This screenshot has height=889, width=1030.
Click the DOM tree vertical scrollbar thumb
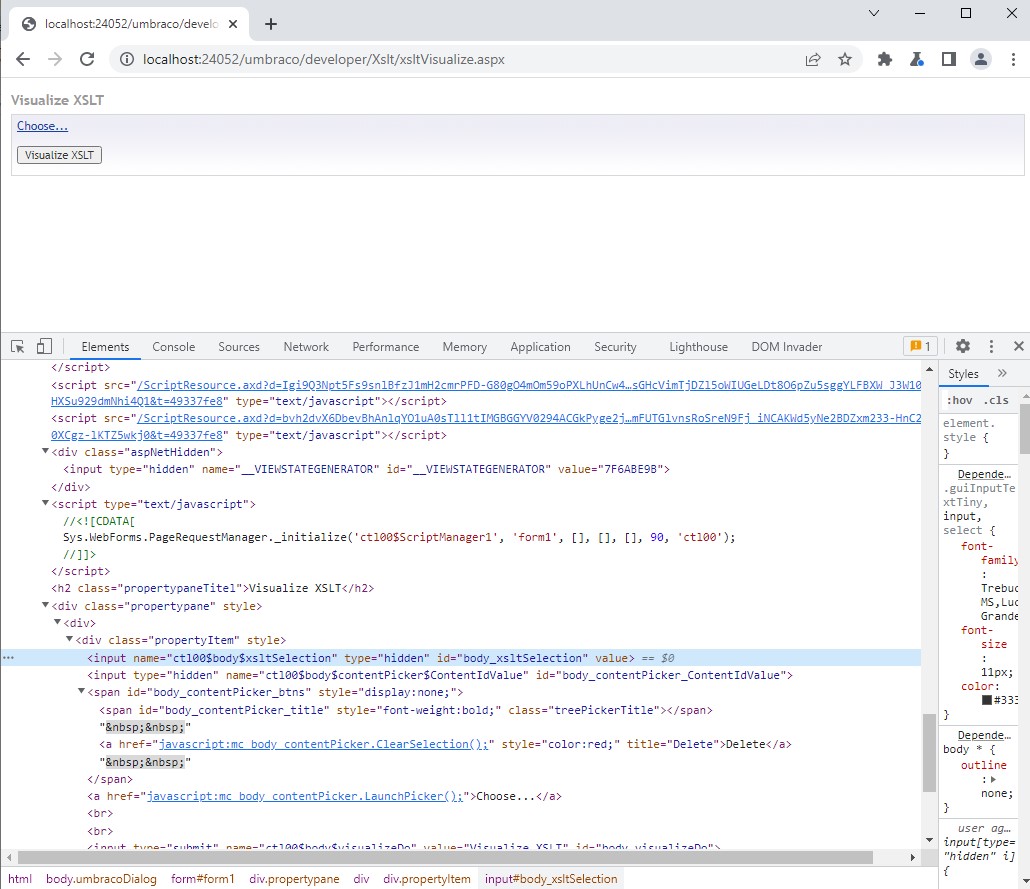click(x=929, y=752)
